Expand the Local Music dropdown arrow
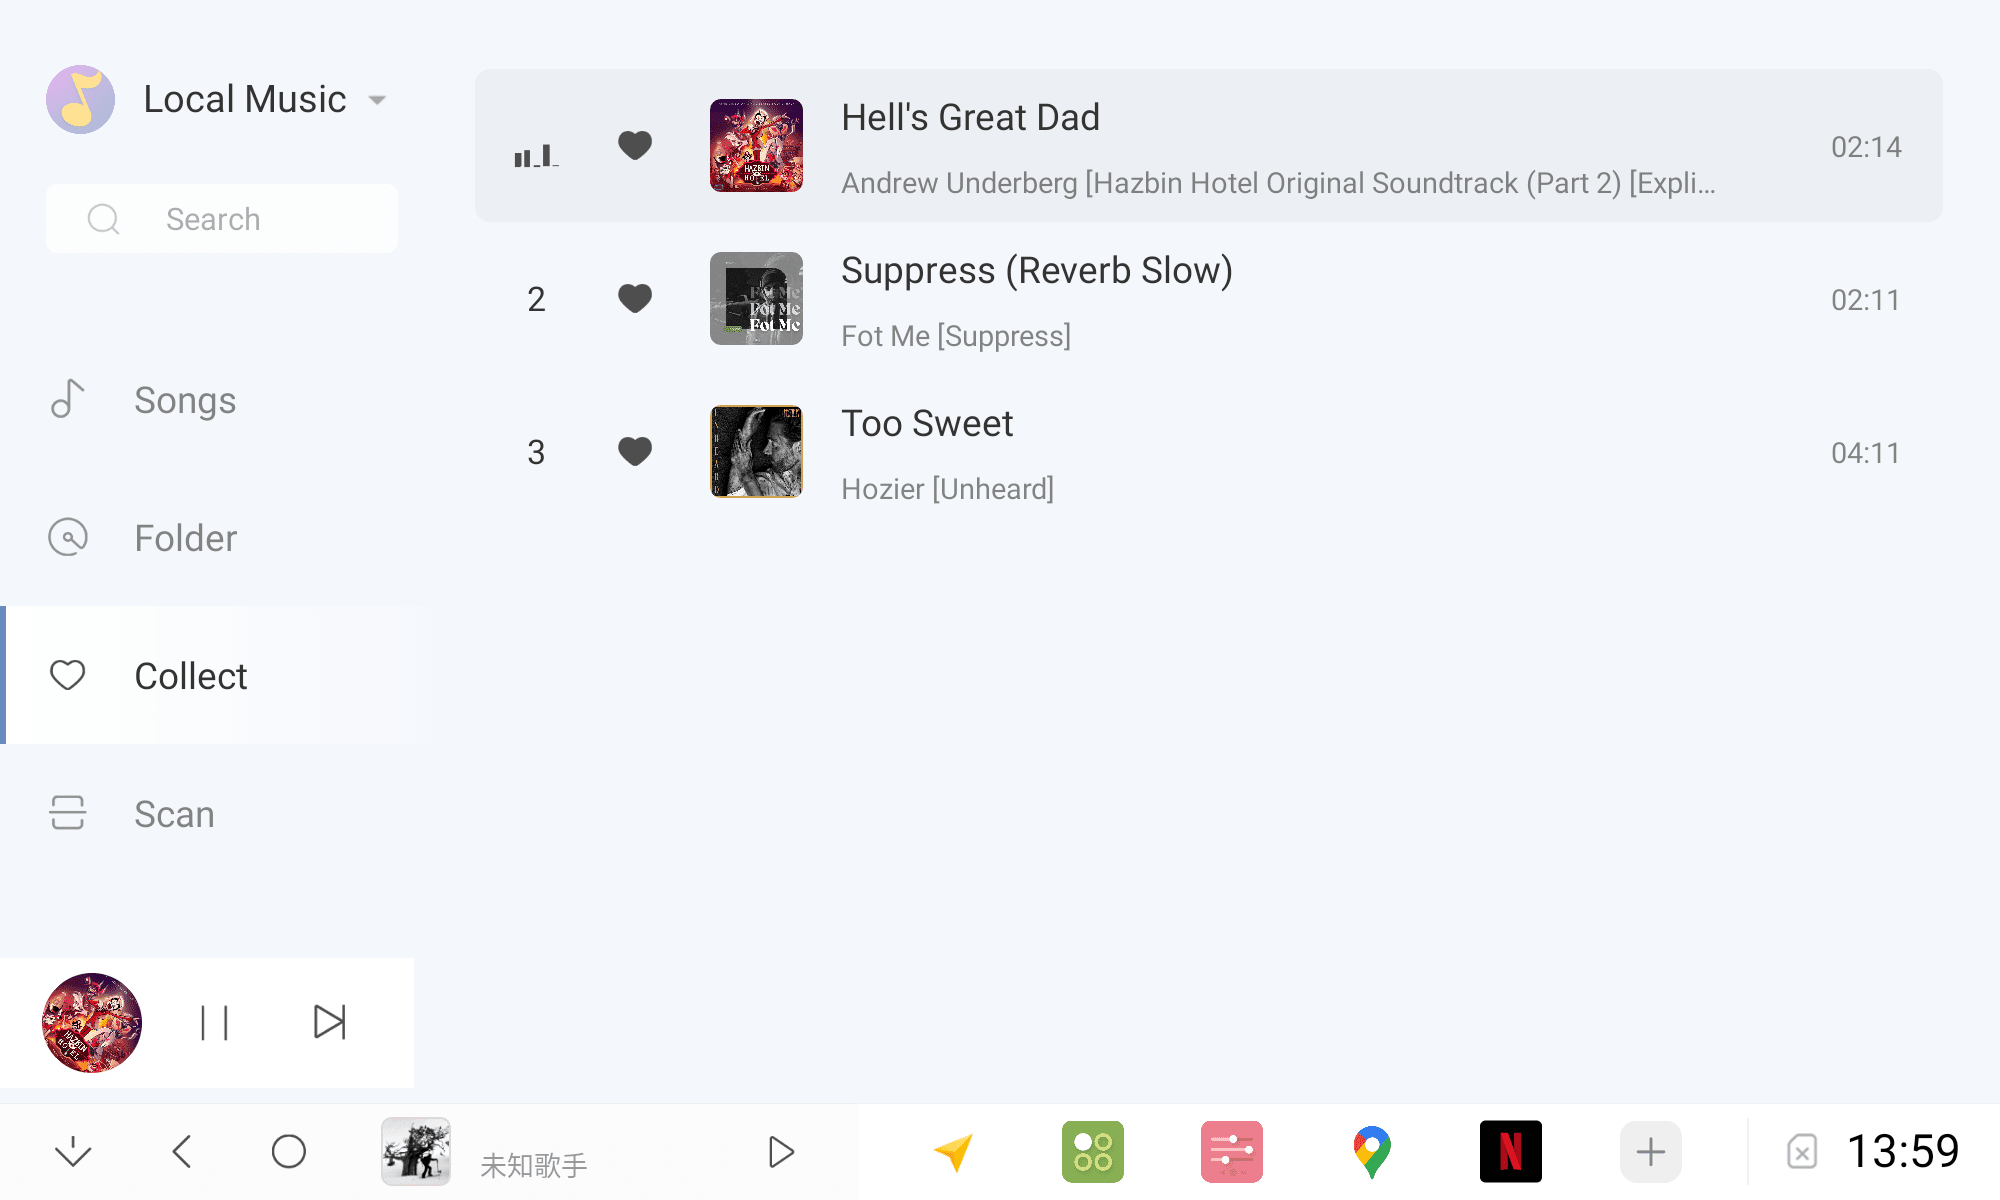 tap(377, 100)
